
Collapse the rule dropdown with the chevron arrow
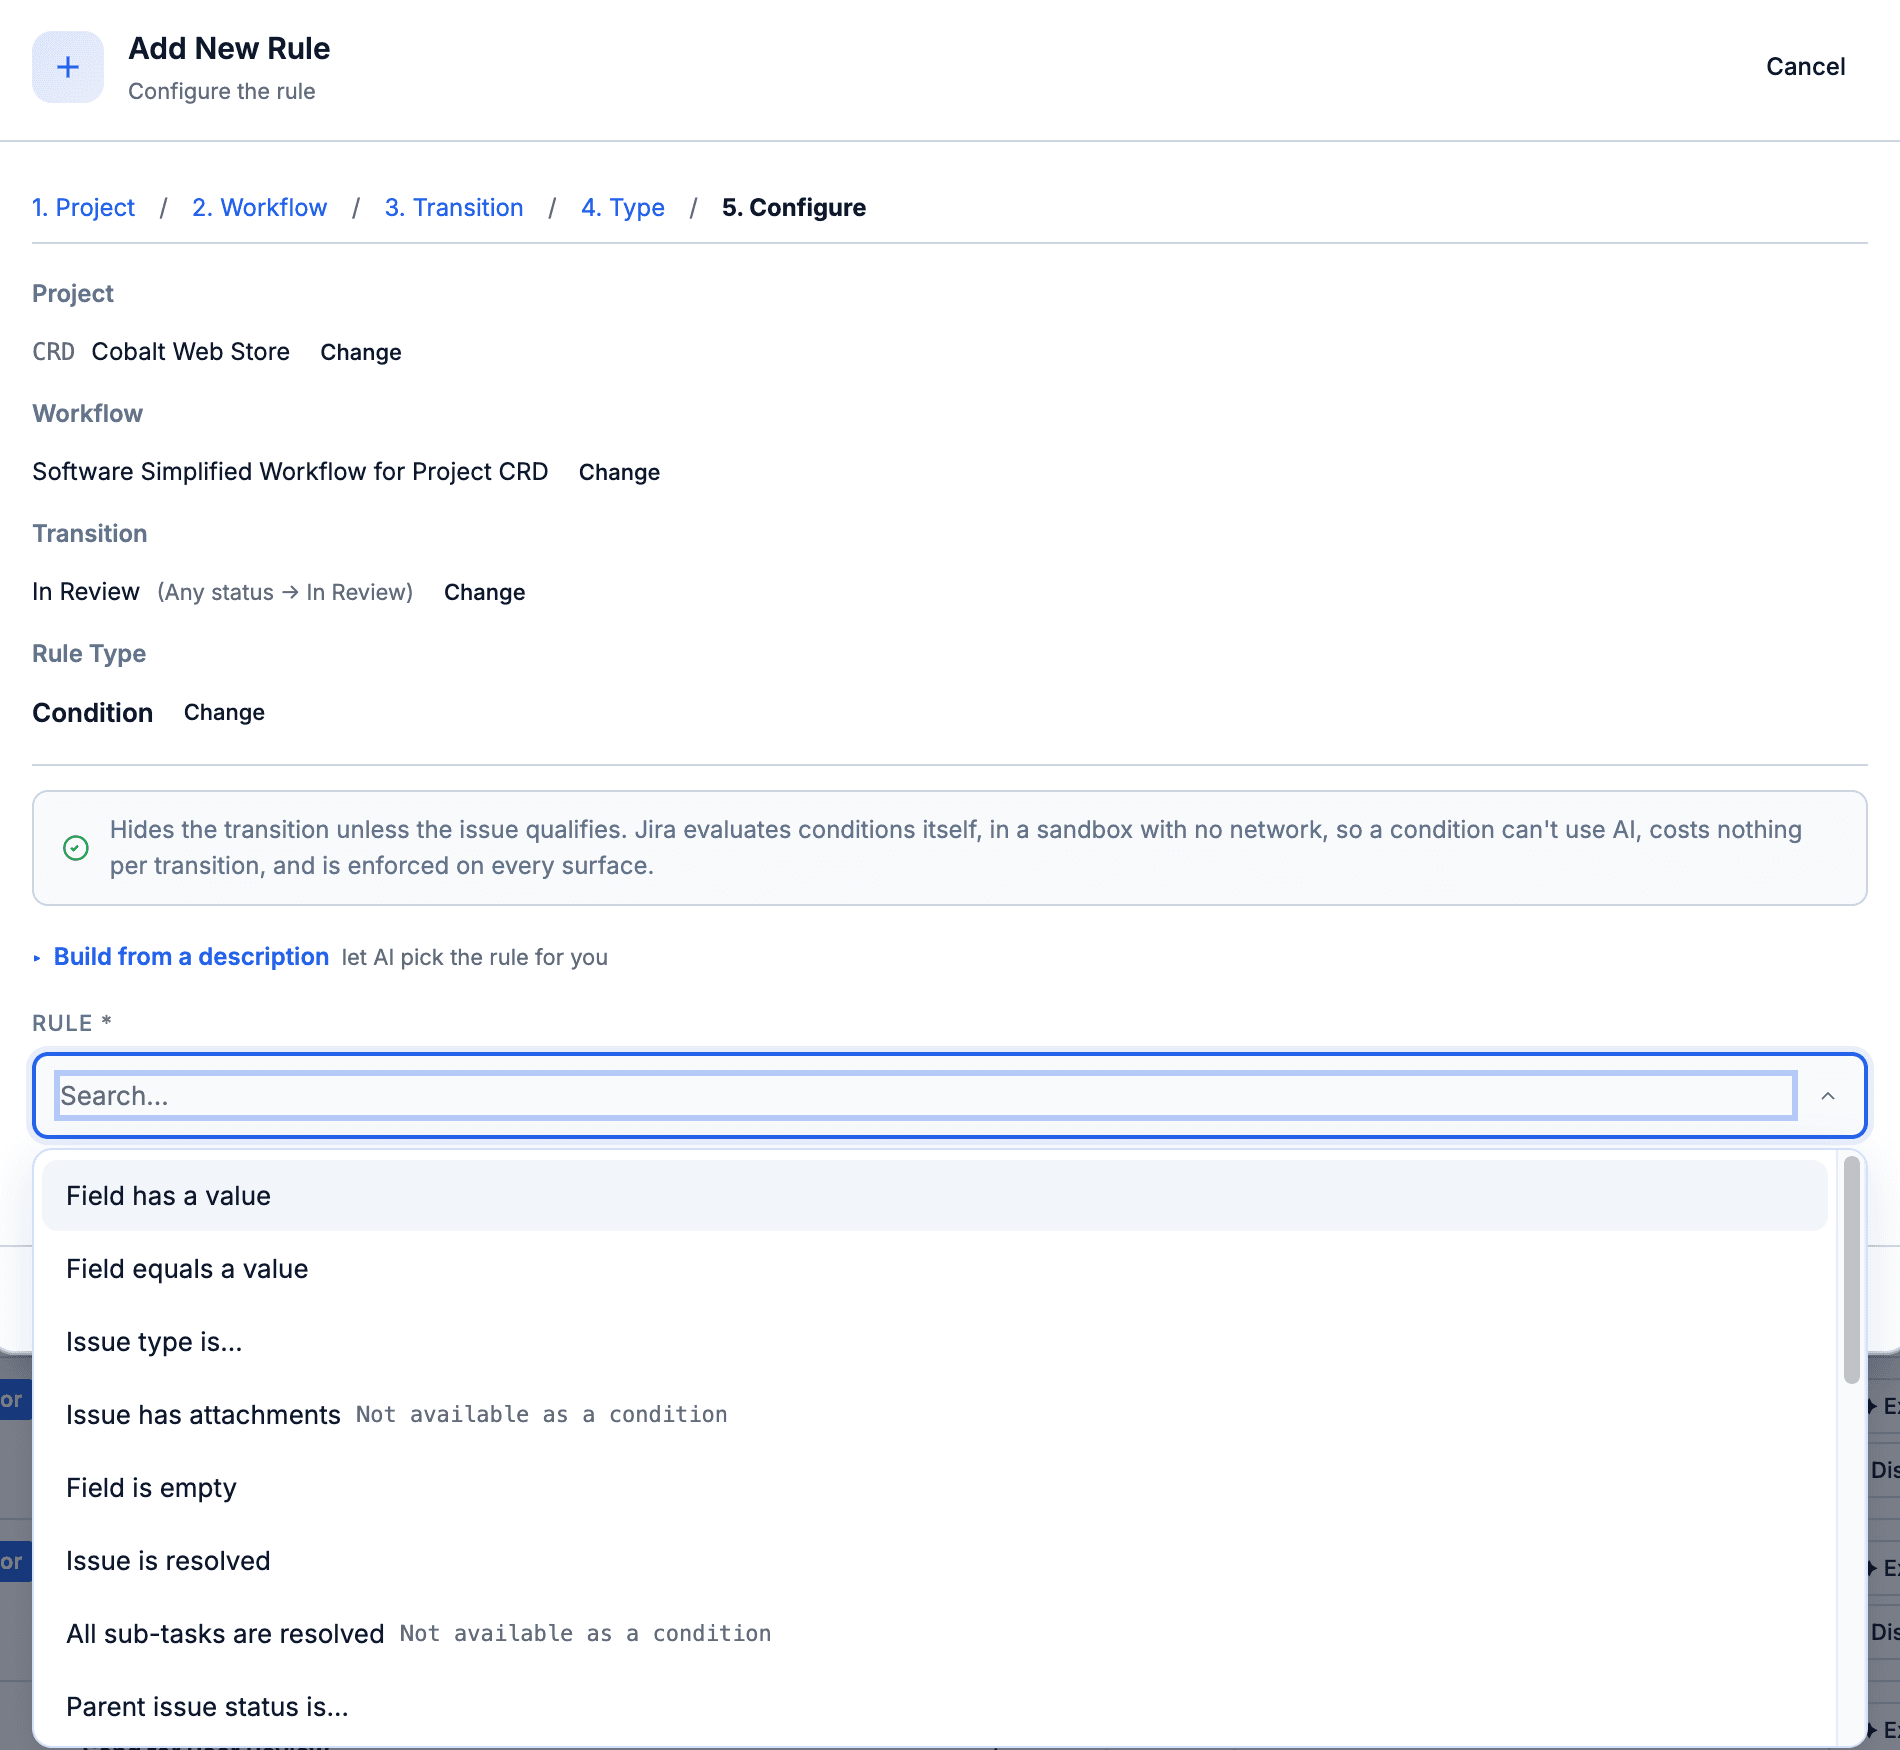coord(1828,1096)
